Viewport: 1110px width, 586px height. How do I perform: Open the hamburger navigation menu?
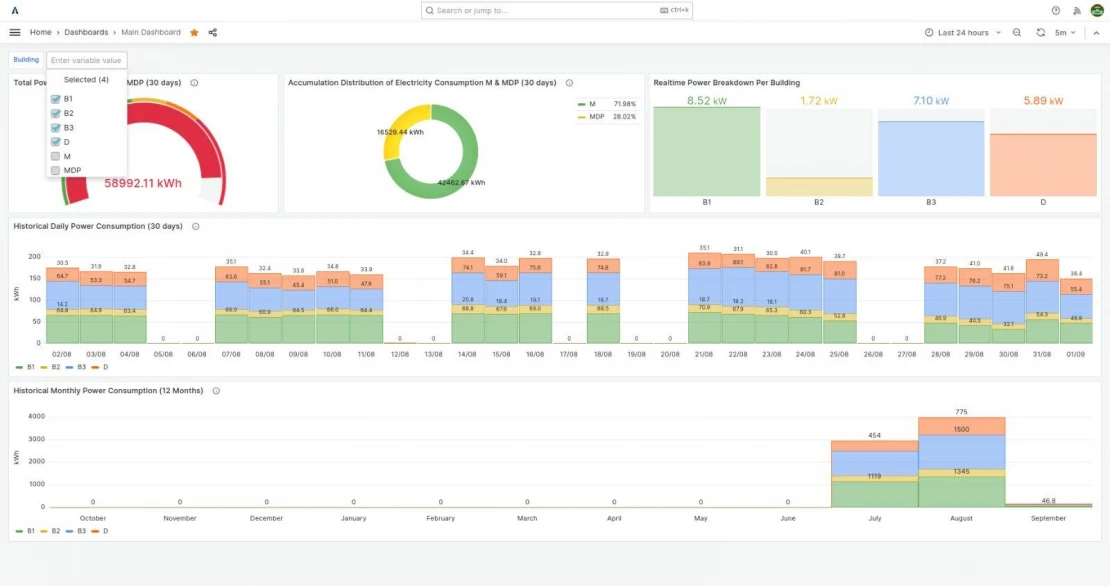pos(15,33)
